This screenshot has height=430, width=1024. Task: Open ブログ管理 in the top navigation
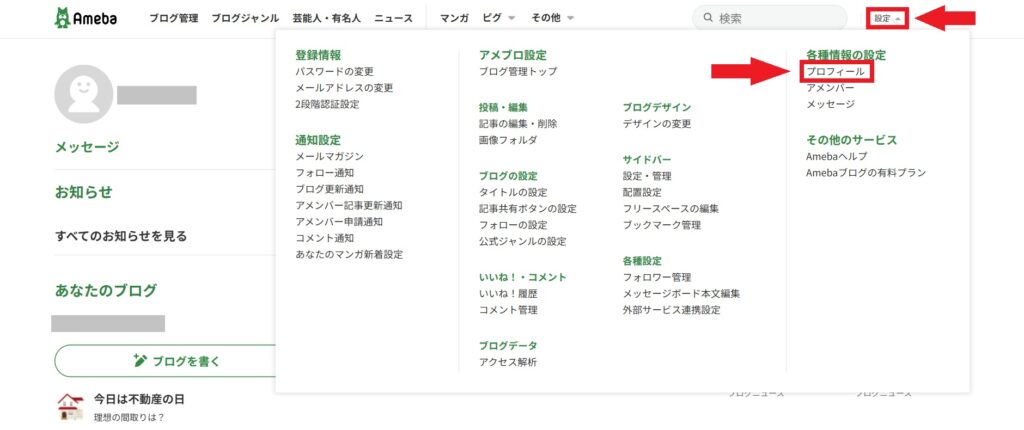pyautogui.click(x=174, y=18)
